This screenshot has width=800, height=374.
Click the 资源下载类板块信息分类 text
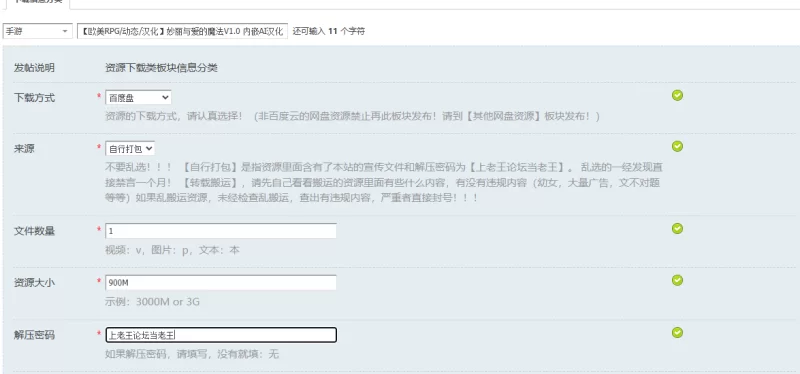click(161, 68)
